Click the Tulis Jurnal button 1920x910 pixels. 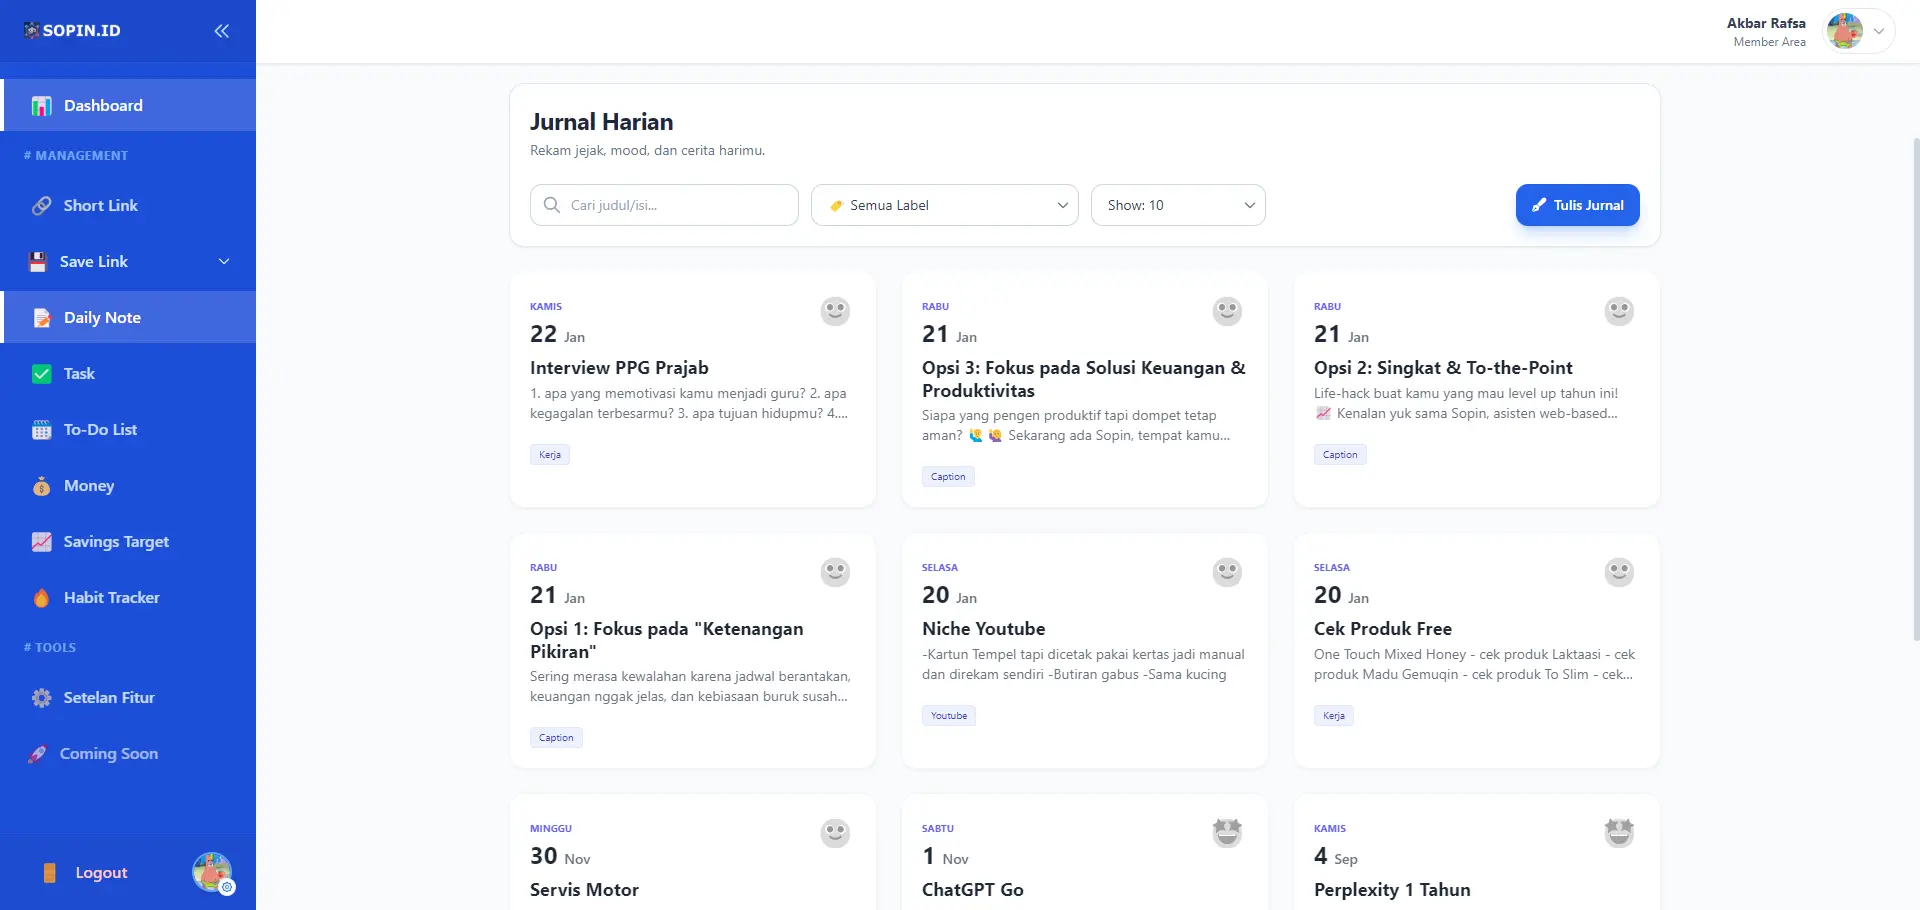tap(1577, 205)
